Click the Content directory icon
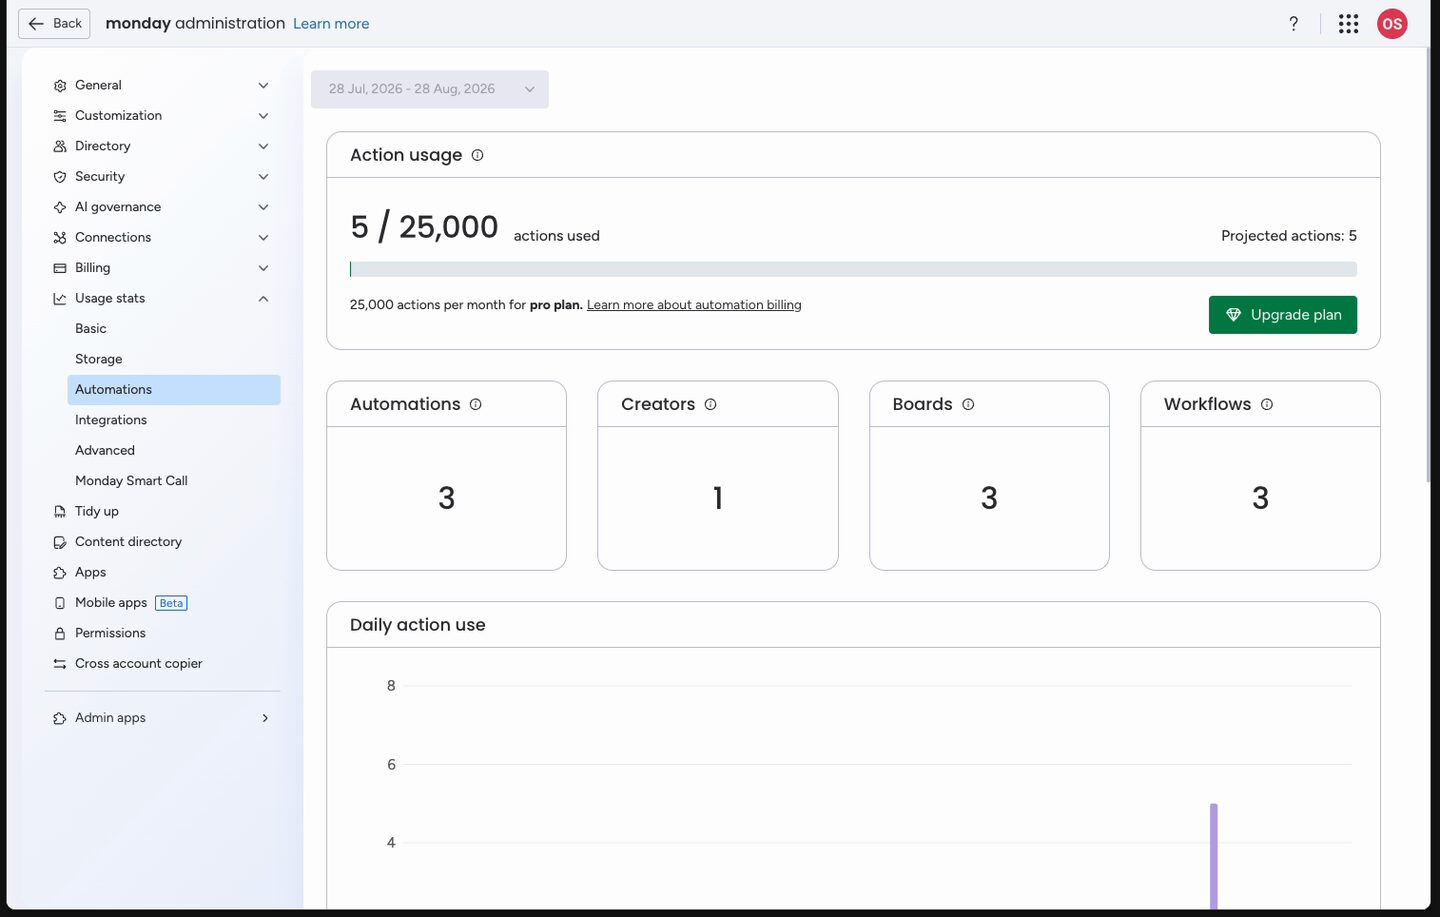Viewport: 1440px width, 917px height. [60, 542]
